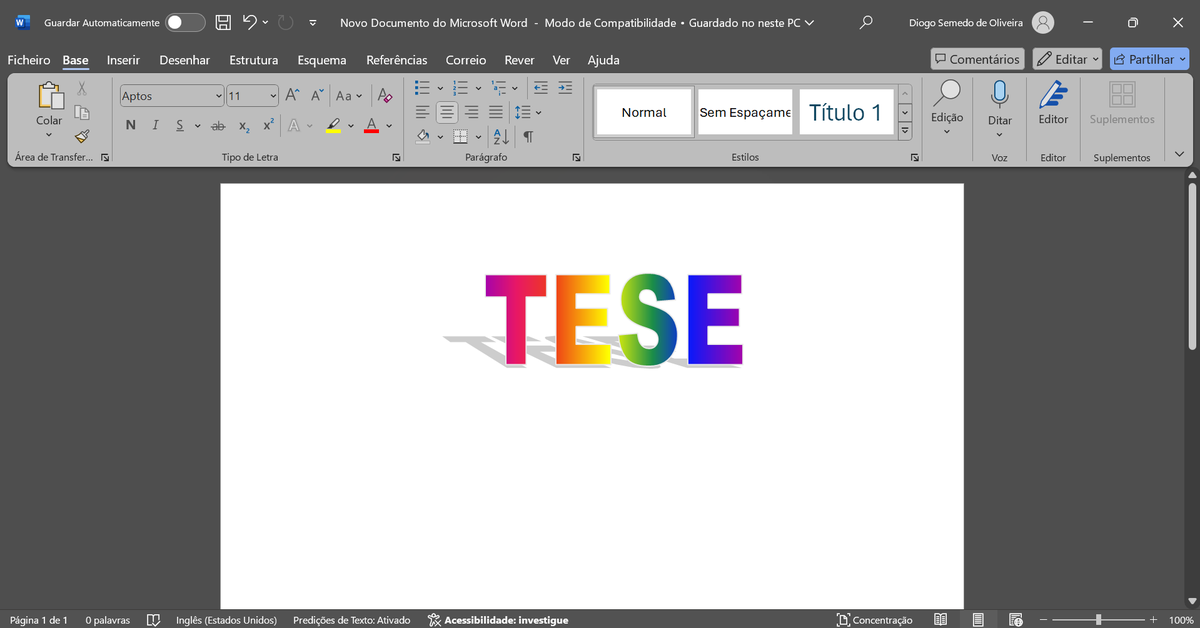This screenshot has width=1200, height=628.
Task: Open the Rever ribbon tab
Action: click(x=519, y=60)
